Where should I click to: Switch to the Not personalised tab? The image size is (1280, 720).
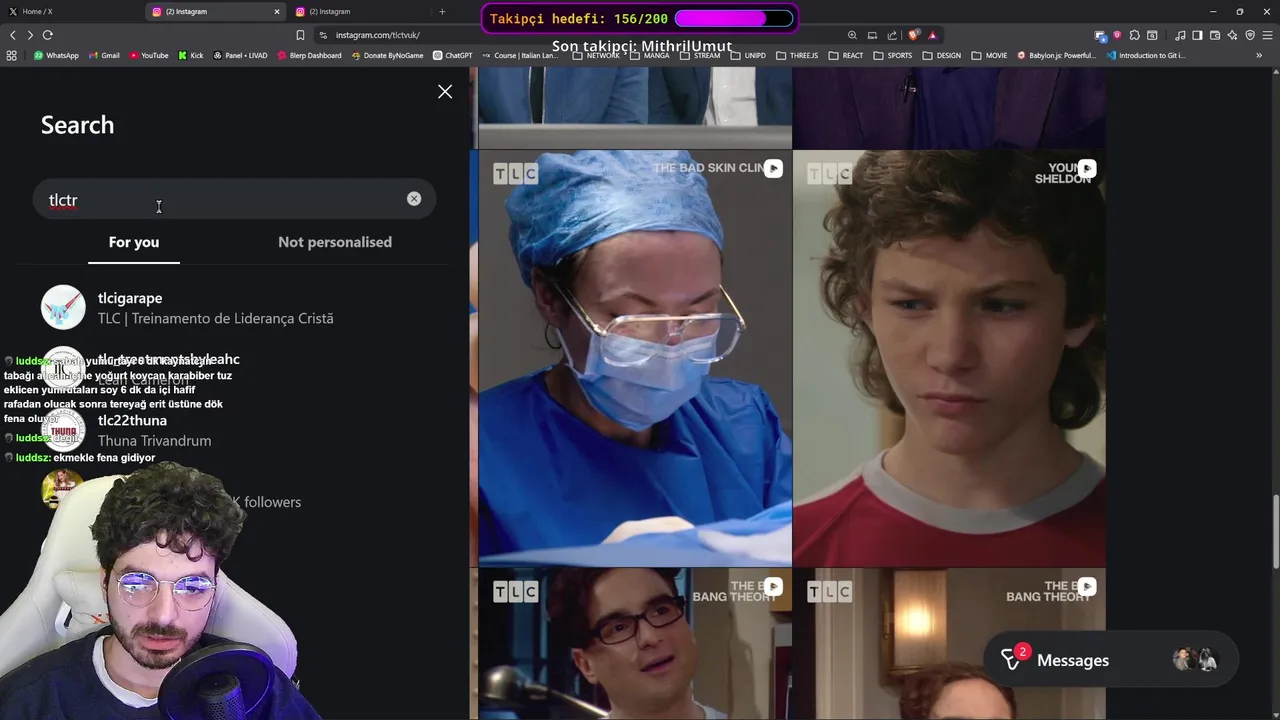pos(335,242)
